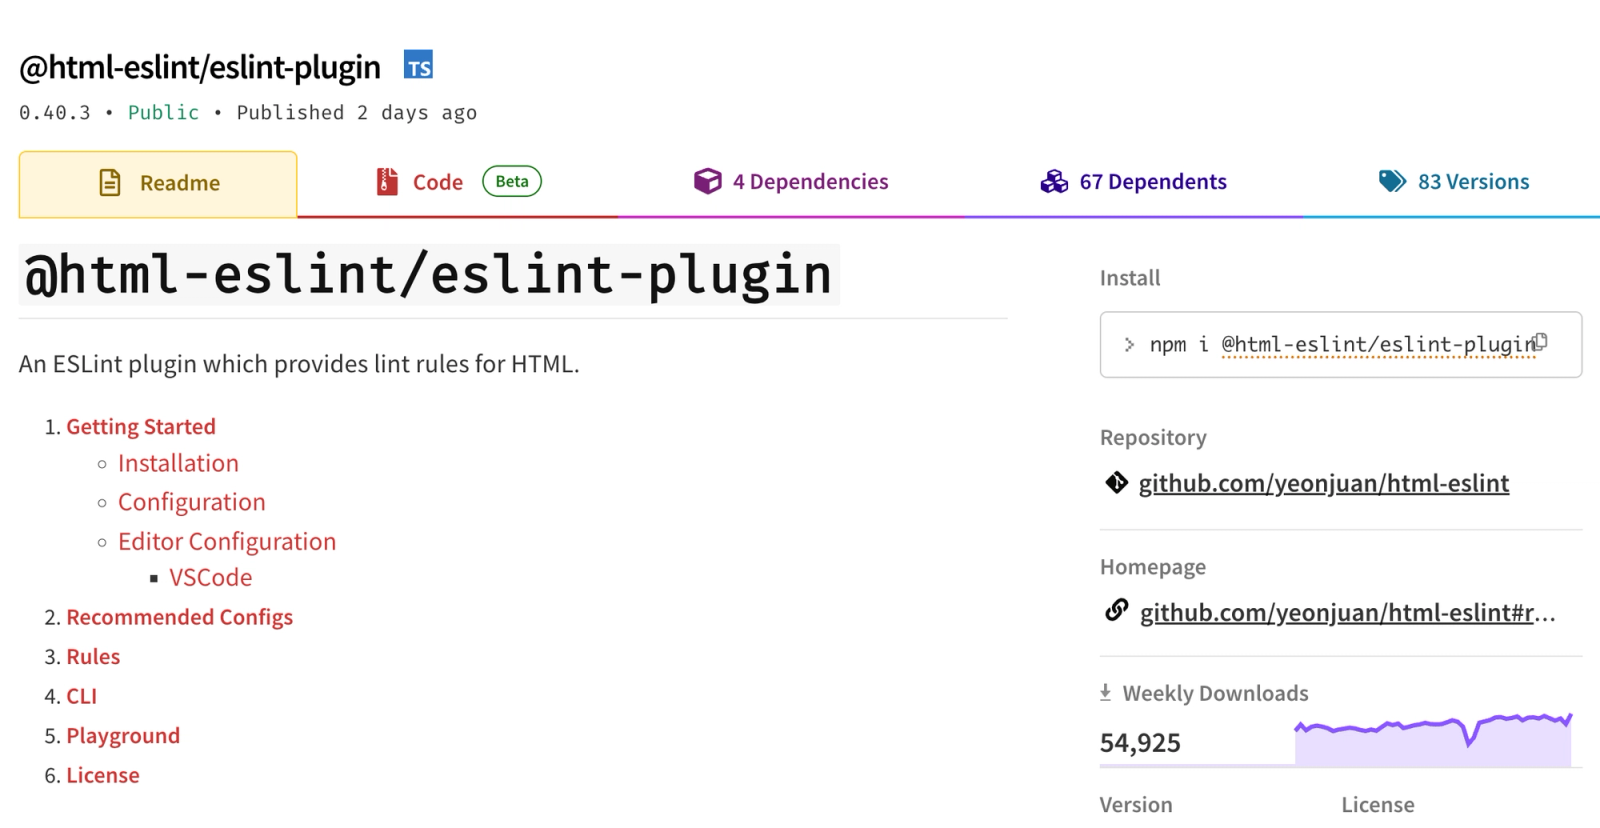Click the install command prompt chevron

coord(1129,344)
